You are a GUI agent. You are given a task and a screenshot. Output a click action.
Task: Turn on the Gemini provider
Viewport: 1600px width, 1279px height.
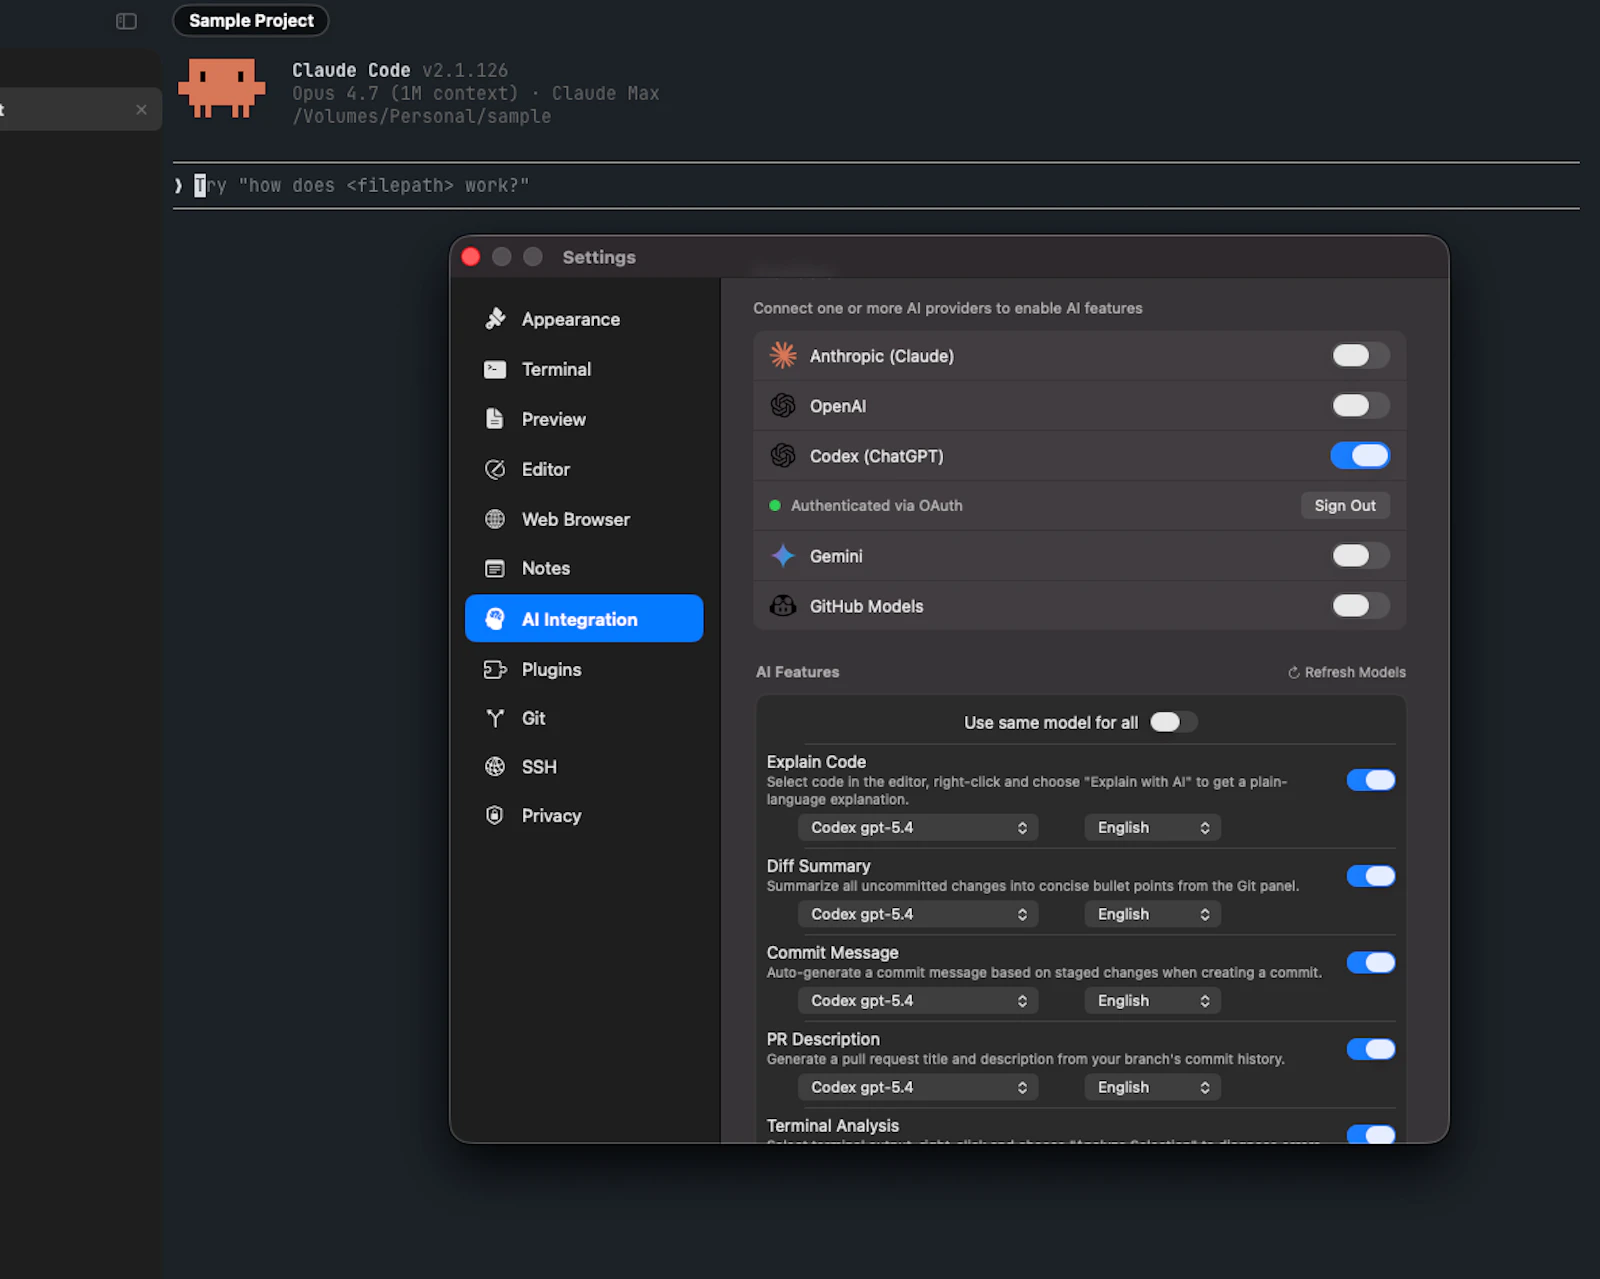point(1360,555)
